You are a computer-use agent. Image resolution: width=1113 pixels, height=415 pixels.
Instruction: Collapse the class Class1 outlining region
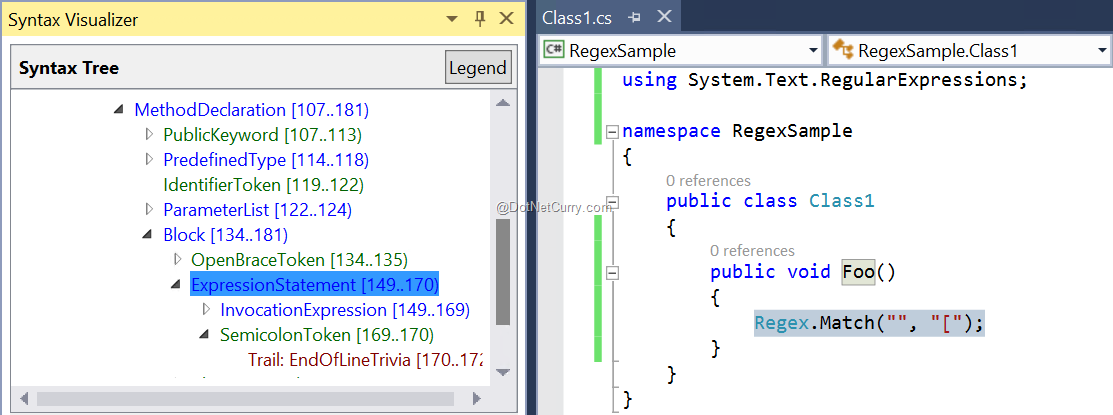pos(613,203)
